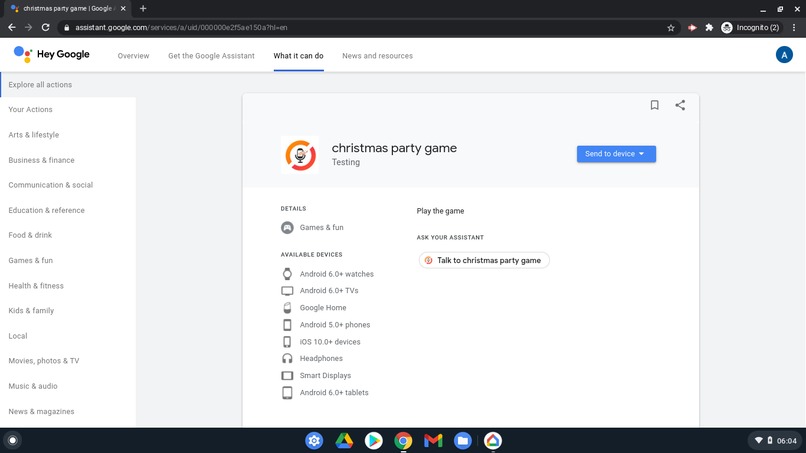This screenshot has width=806, height=453.
Task: Open the Files app from the shelf
Action: point(463,441)
